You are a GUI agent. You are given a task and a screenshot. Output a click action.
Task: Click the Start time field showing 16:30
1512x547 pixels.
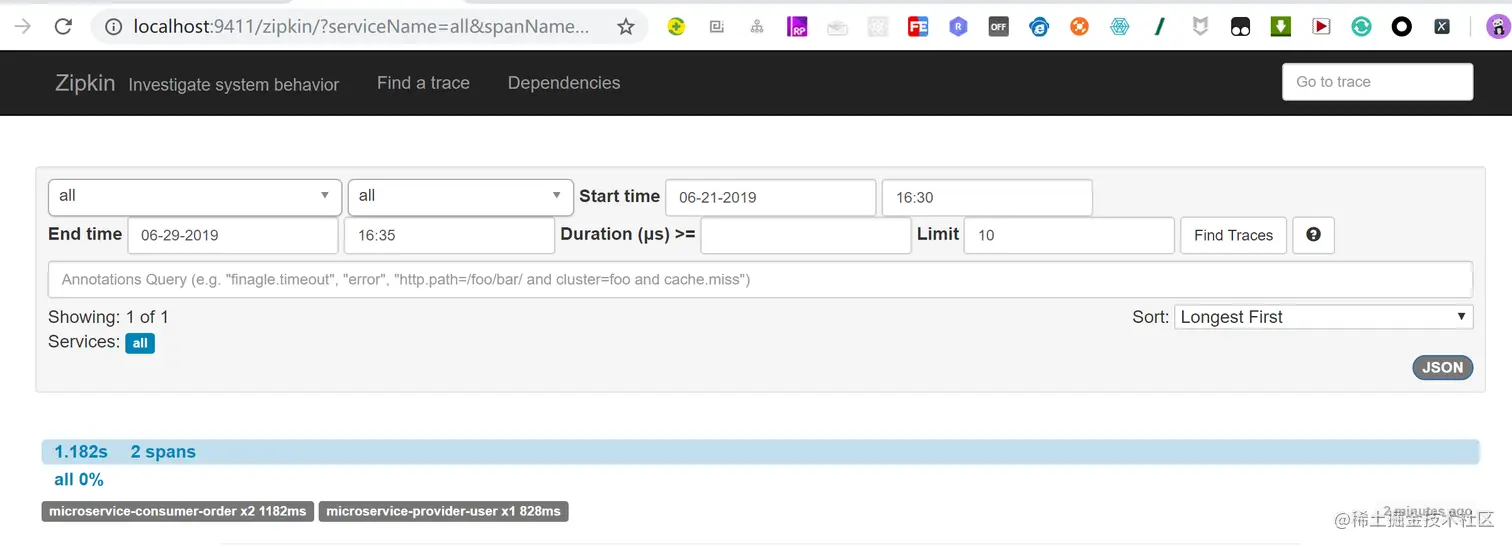(987, 197)
